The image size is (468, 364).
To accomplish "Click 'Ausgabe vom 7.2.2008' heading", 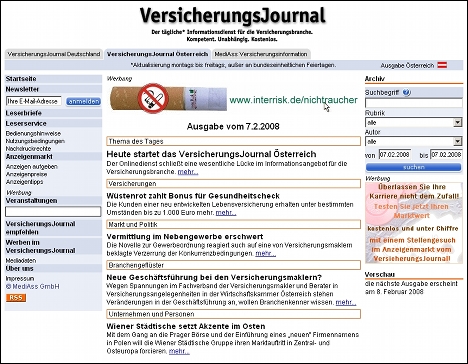I will point(233,127).
